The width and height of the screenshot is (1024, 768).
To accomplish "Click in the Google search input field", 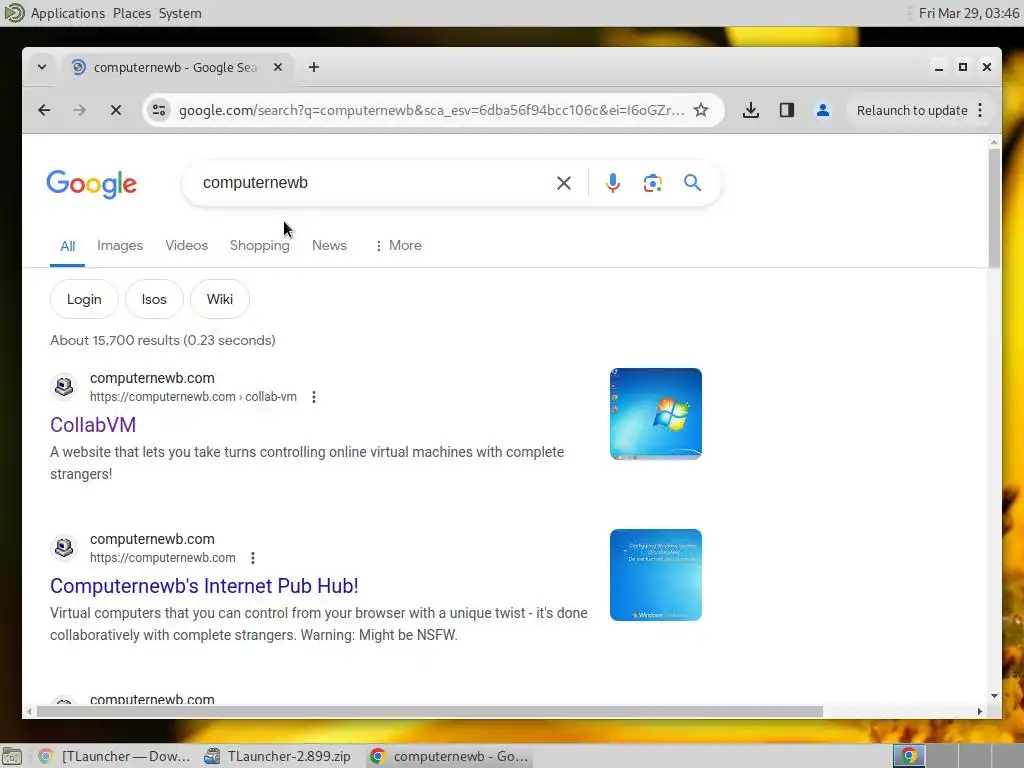I will click(372, 183).
